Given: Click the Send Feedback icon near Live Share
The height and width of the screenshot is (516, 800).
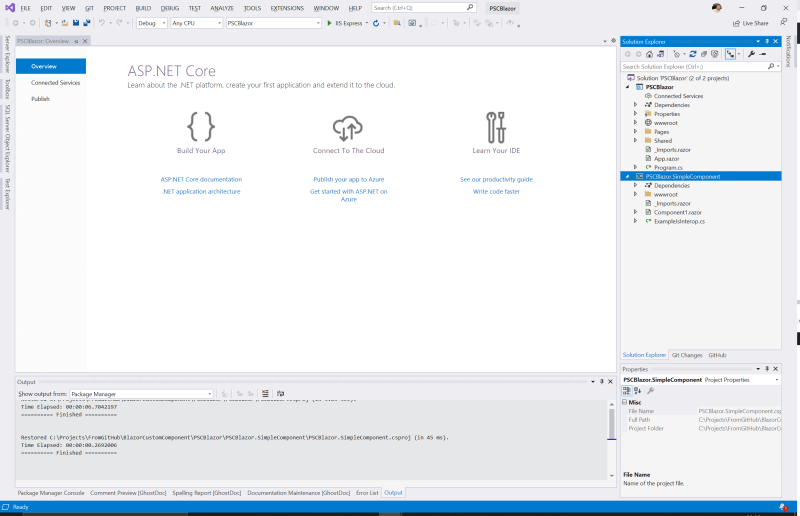Looking at the screenshot, I should tap(783, 22).
